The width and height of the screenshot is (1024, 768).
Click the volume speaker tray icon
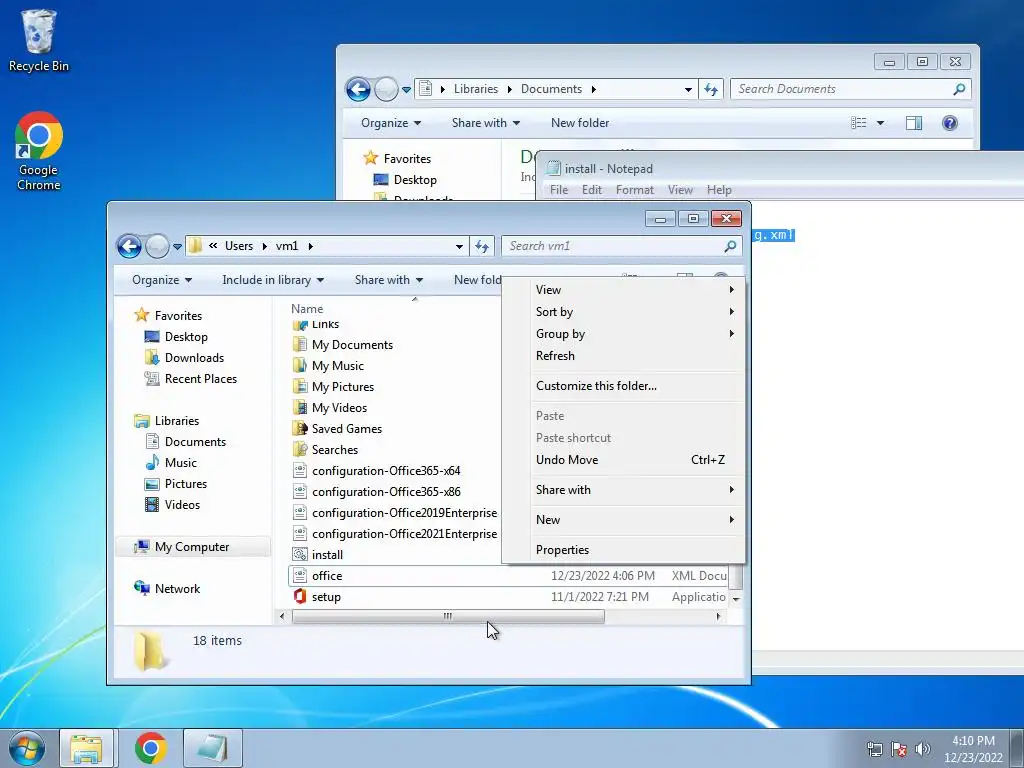(922, 749)
